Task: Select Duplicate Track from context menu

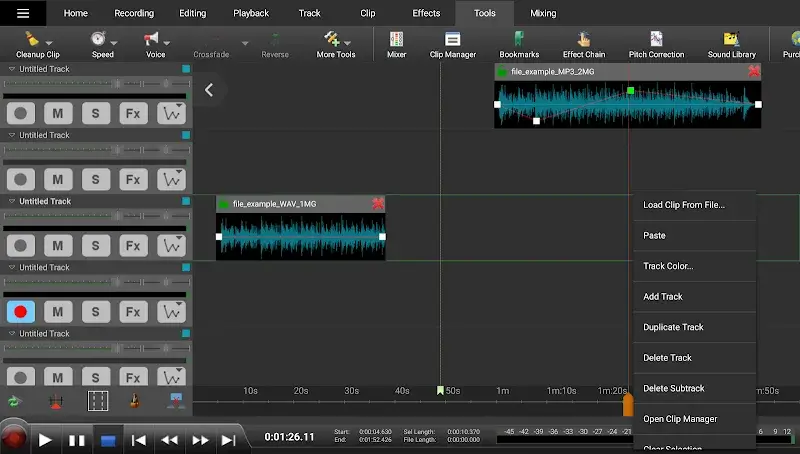Action: click(673, 327)
